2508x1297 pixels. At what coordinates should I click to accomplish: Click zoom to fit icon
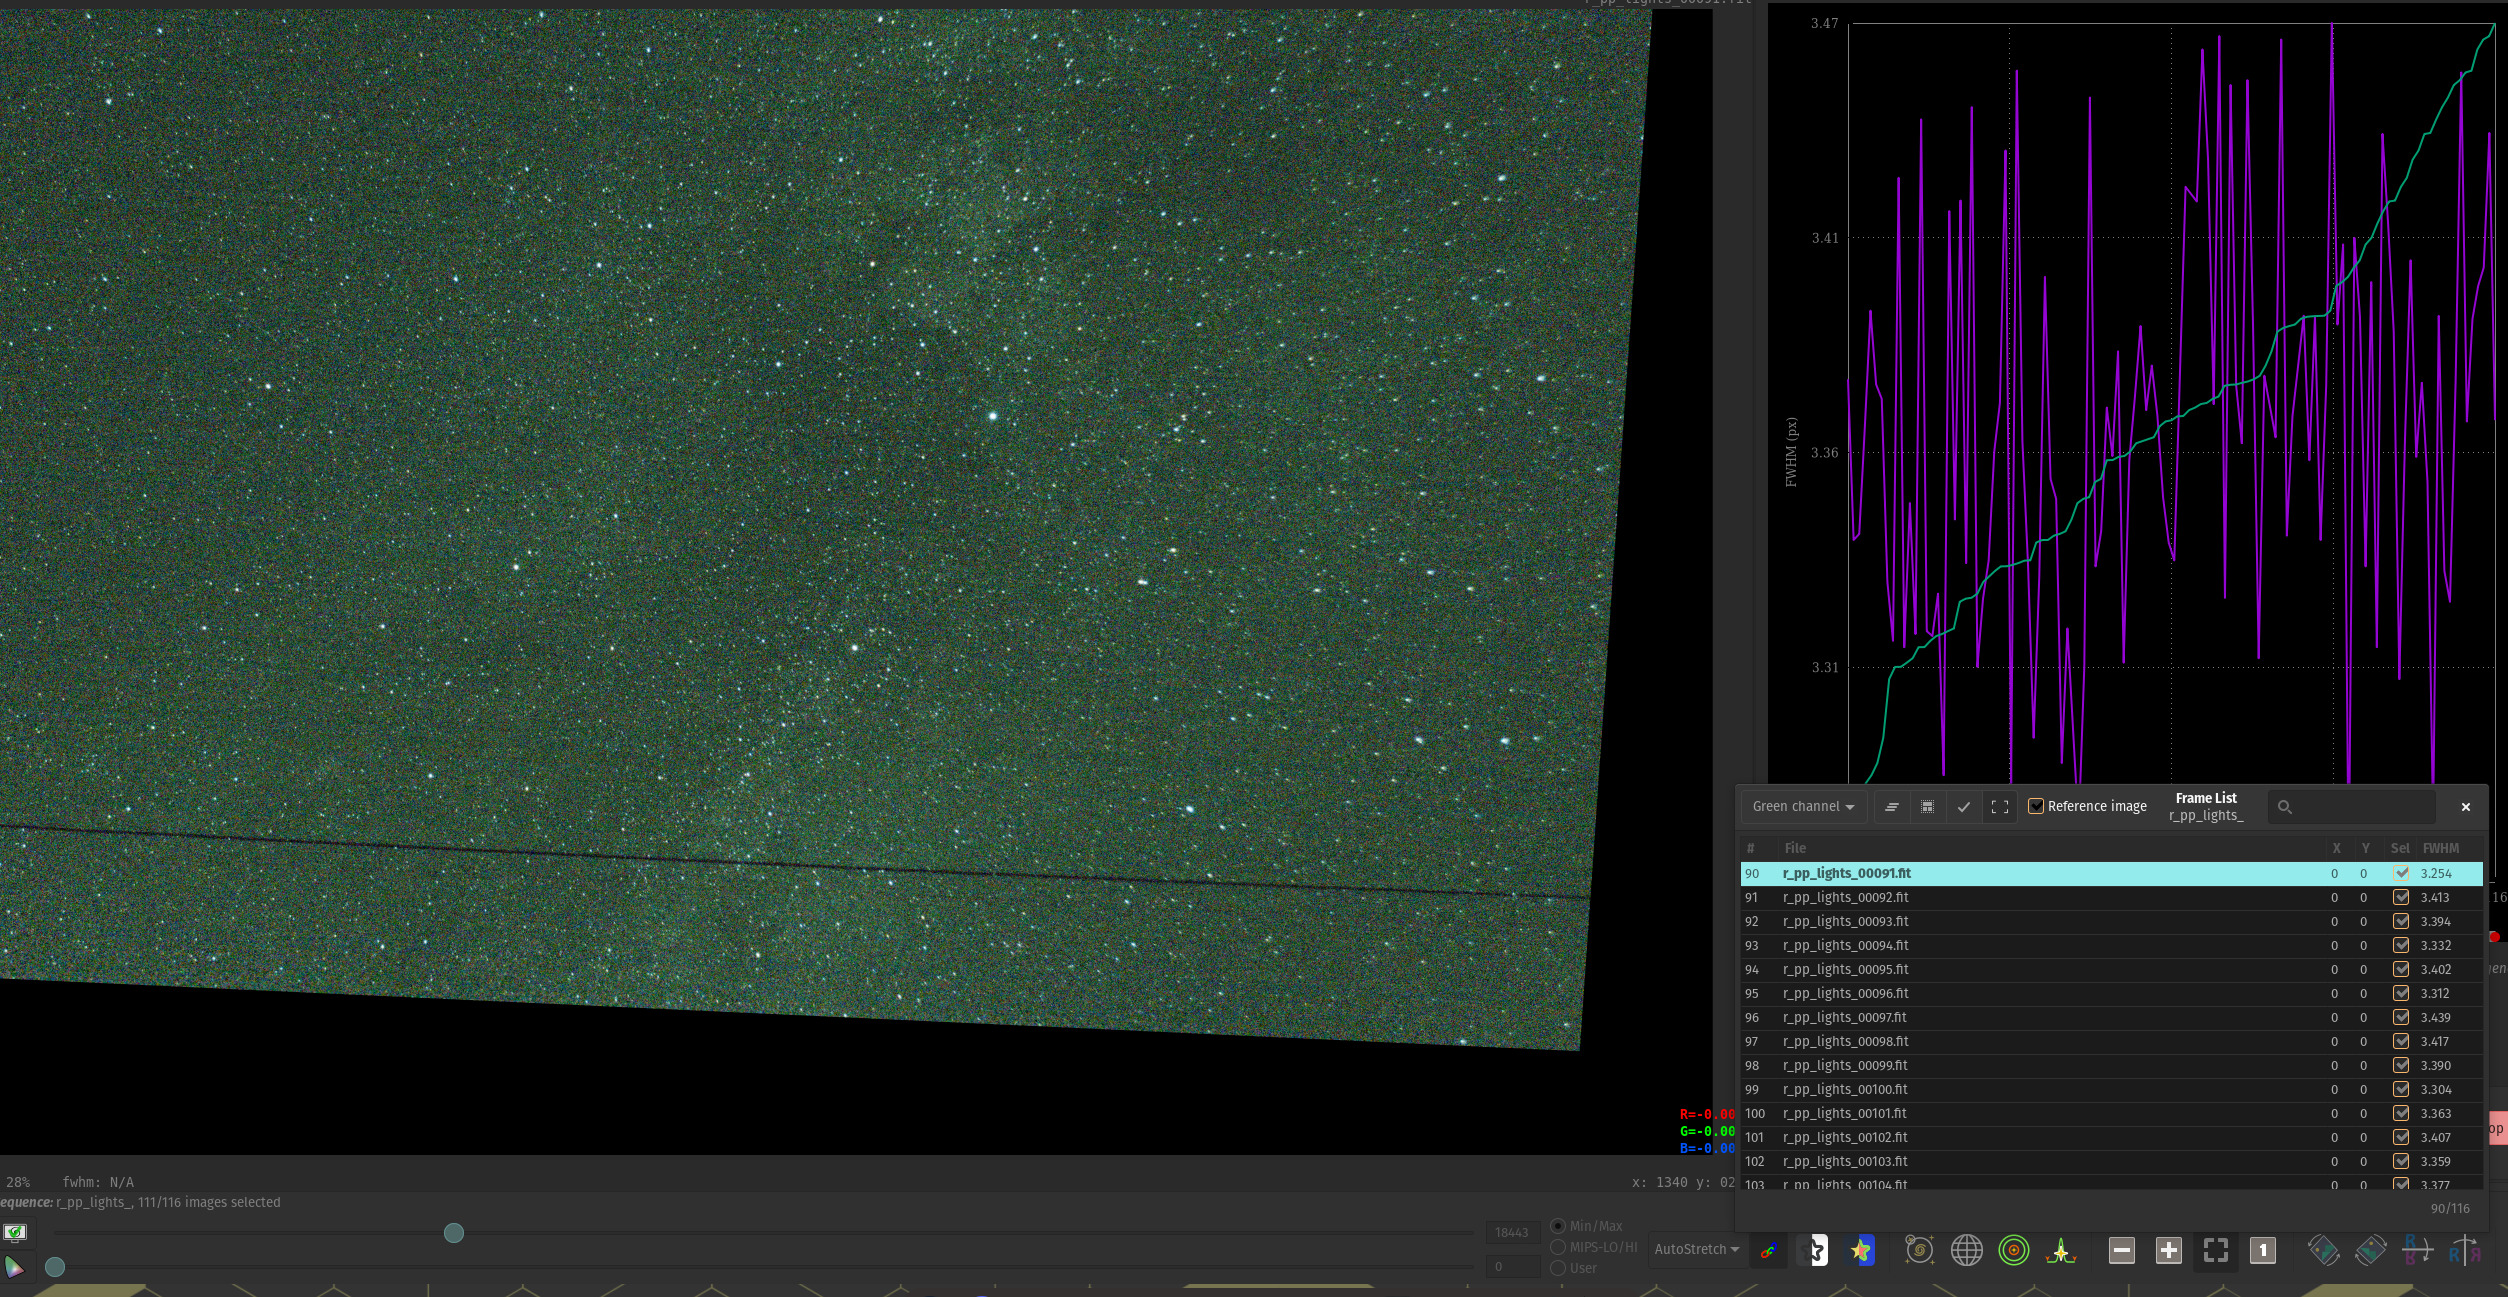click(x=2215, y=1250)
